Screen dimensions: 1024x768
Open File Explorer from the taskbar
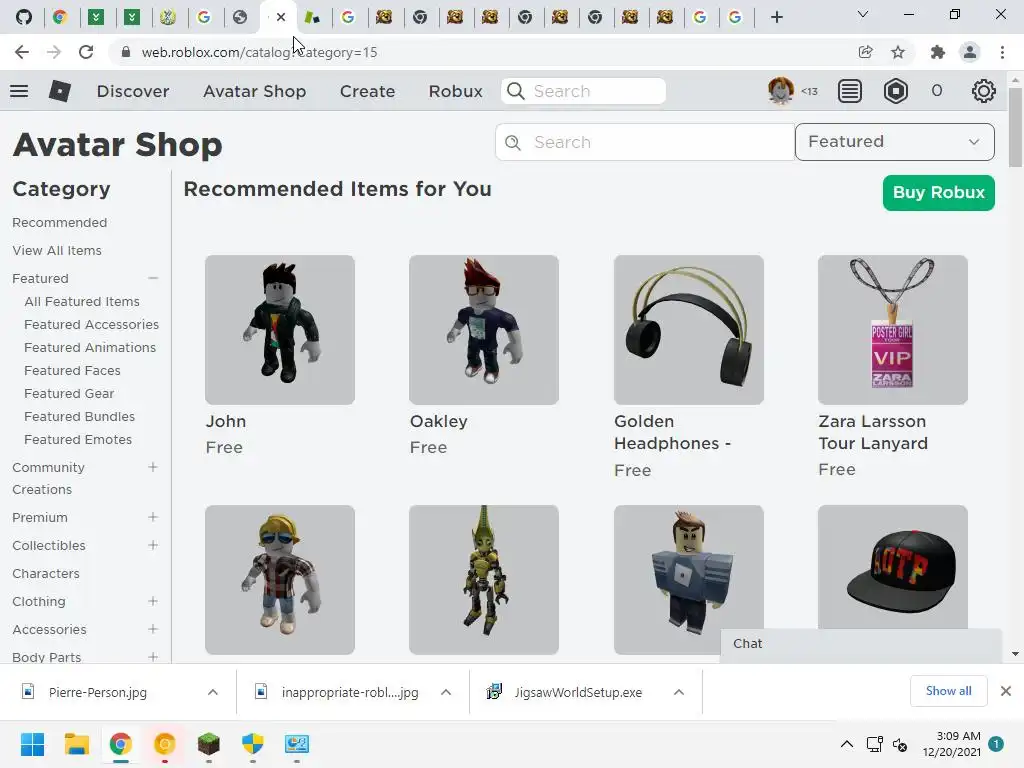click(76, 744)
